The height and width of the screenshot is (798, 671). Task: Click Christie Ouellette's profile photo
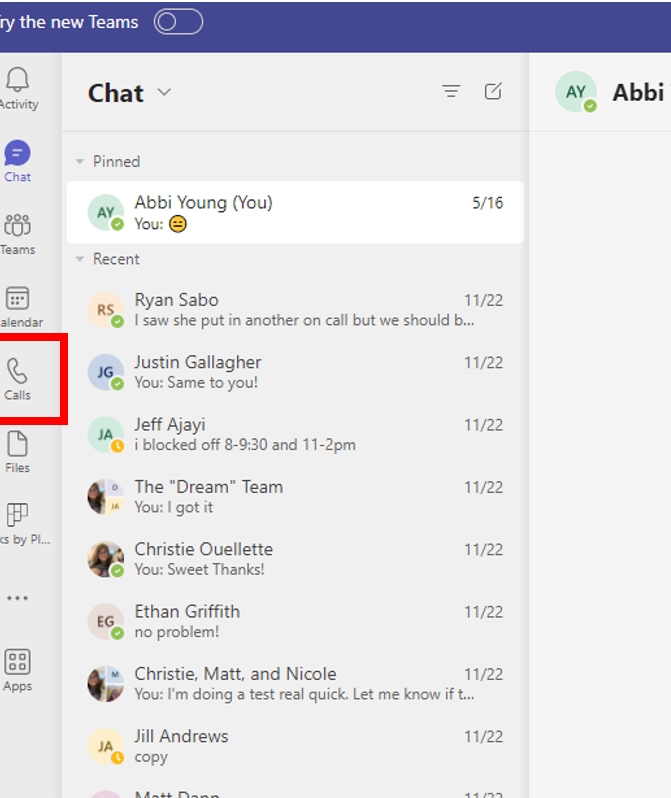click(105, 559)
